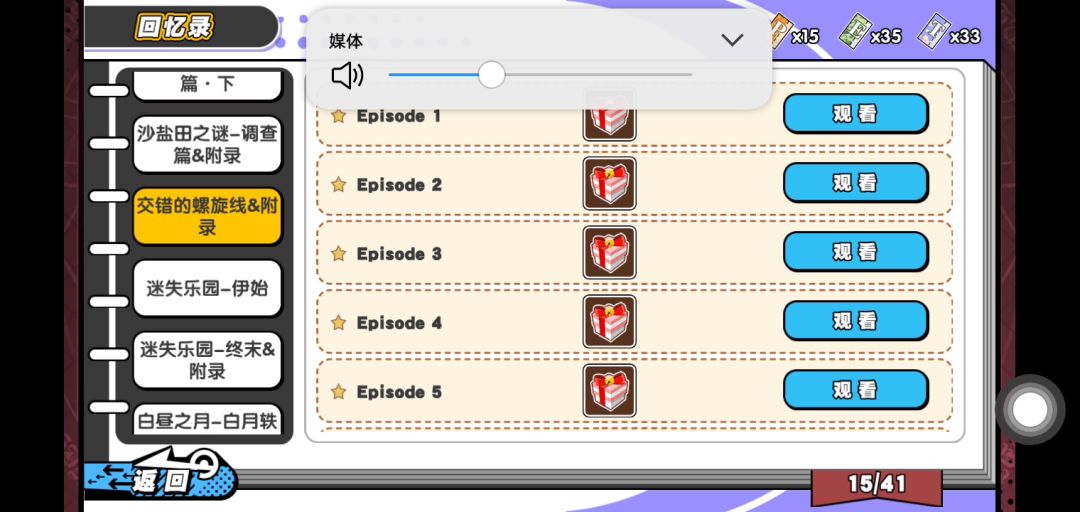Select the 迷失乐园-伊始 chapter tab
This screenshot has height=512, width=1080.
point(207,288)
